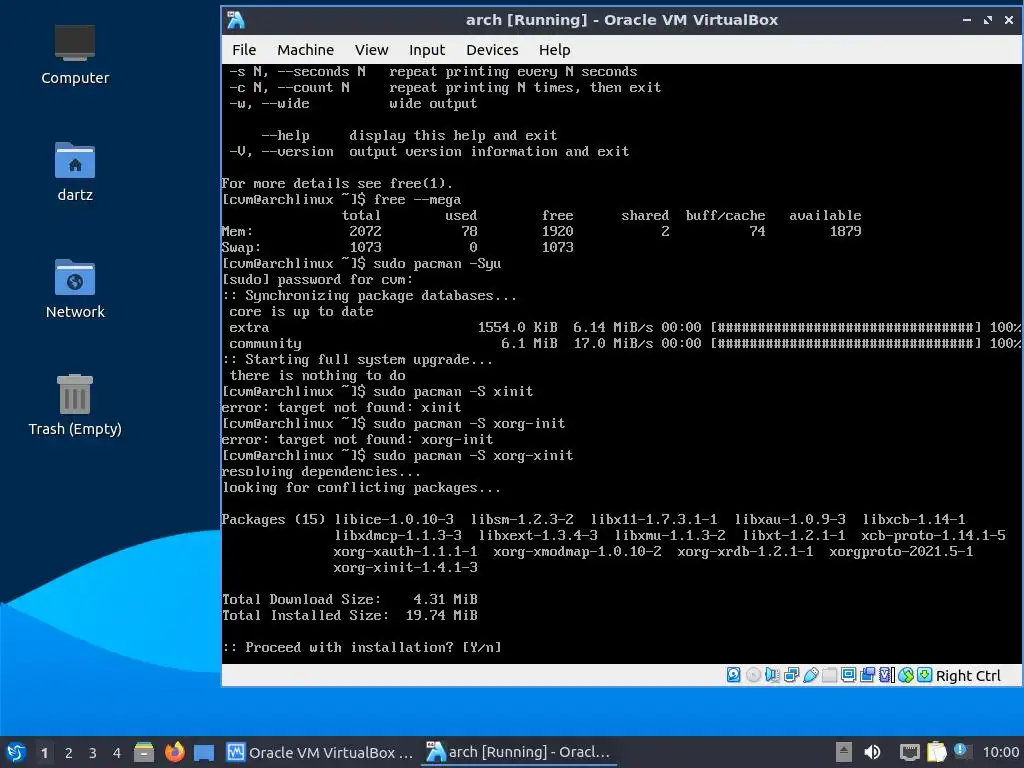
Task: Click the keyboard capture green arrow icon
Action: point(925,675)
